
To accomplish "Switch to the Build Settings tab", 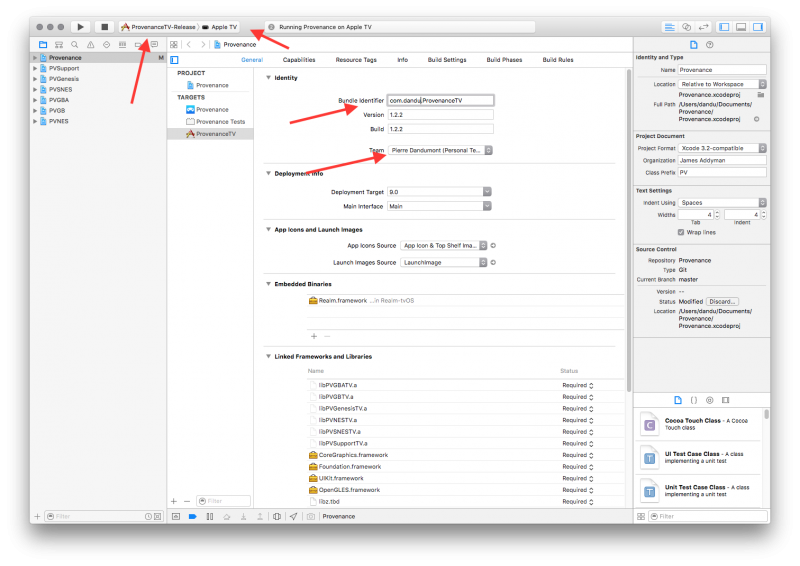I will pos(447,60).
